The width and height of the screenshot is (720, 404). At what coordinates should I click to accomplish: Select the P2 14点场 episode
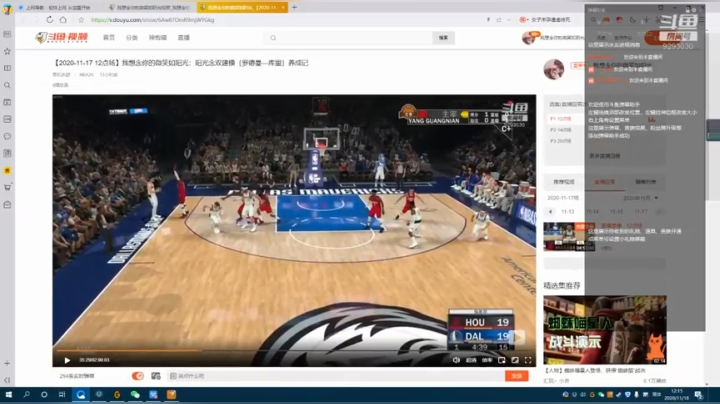[561, 130]
